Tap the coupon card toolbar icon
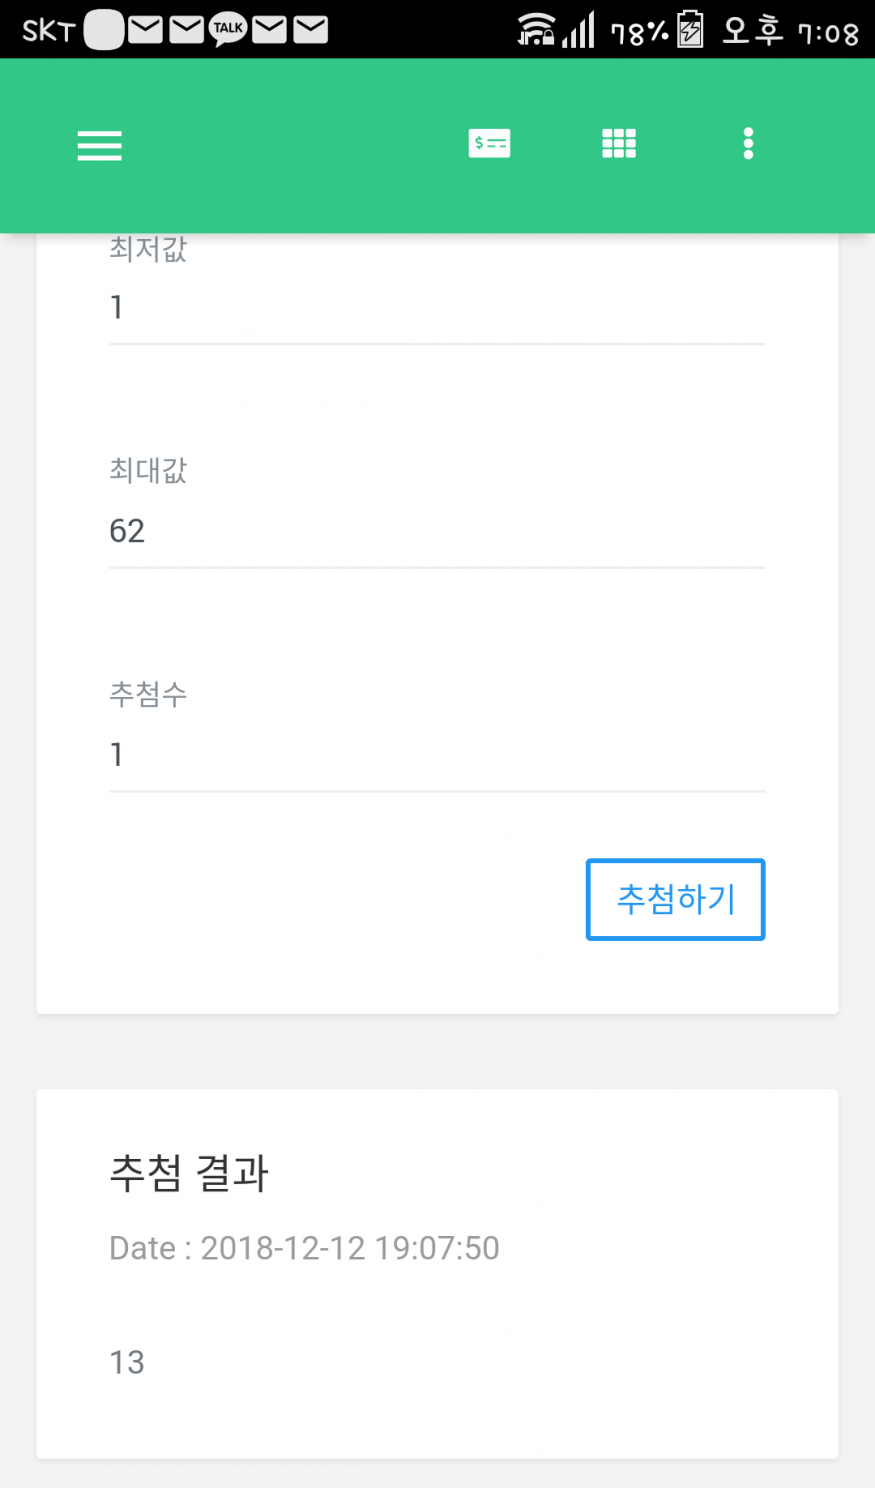Viewport: 875px width, 1488px height. [x=489, y=144]
